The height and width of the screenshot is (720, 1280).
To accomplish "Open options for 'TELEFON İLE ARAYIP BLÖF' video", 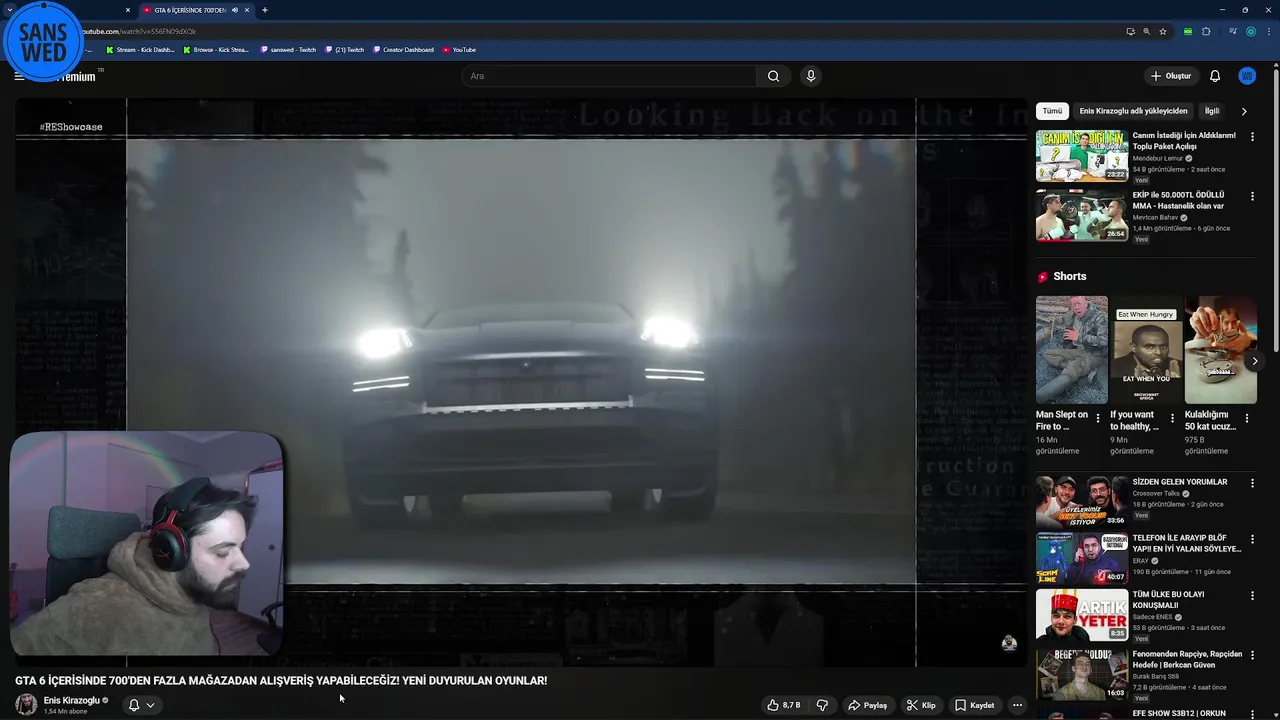I will pyautogui.click(x=1252, y=540).
